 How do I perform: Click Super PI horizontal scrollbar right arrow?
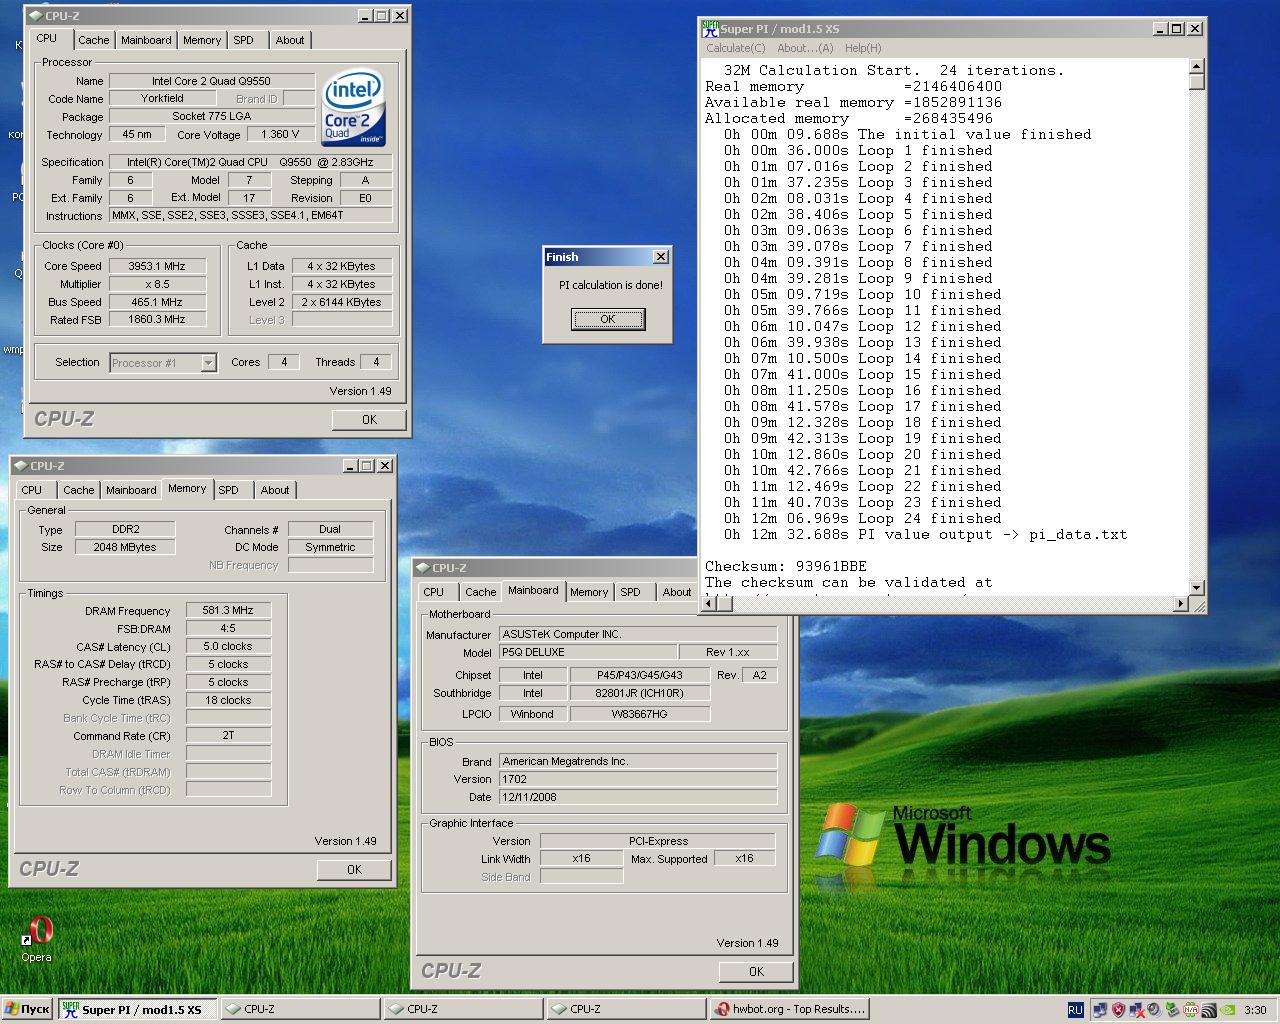[x=1181, y=603]
